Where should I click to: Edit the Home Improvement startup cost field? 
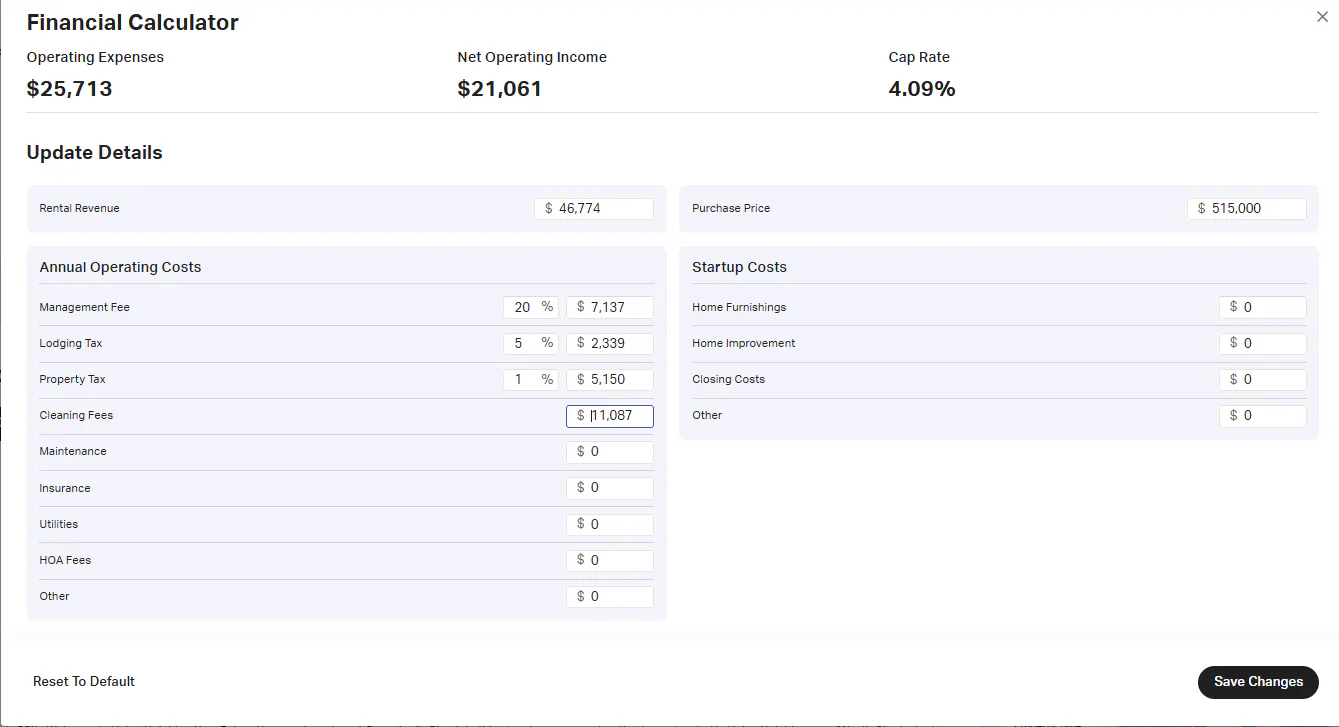click(1263, 343)
